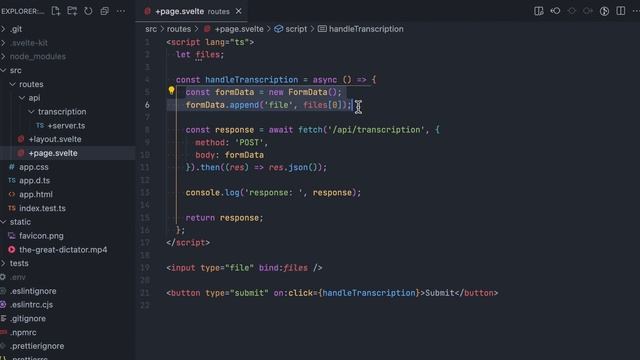This screenshot has width=640, height=360.
Task: Click the ESLint icon beside .eslintrc.cjs
Action: (x=3, y=304)
